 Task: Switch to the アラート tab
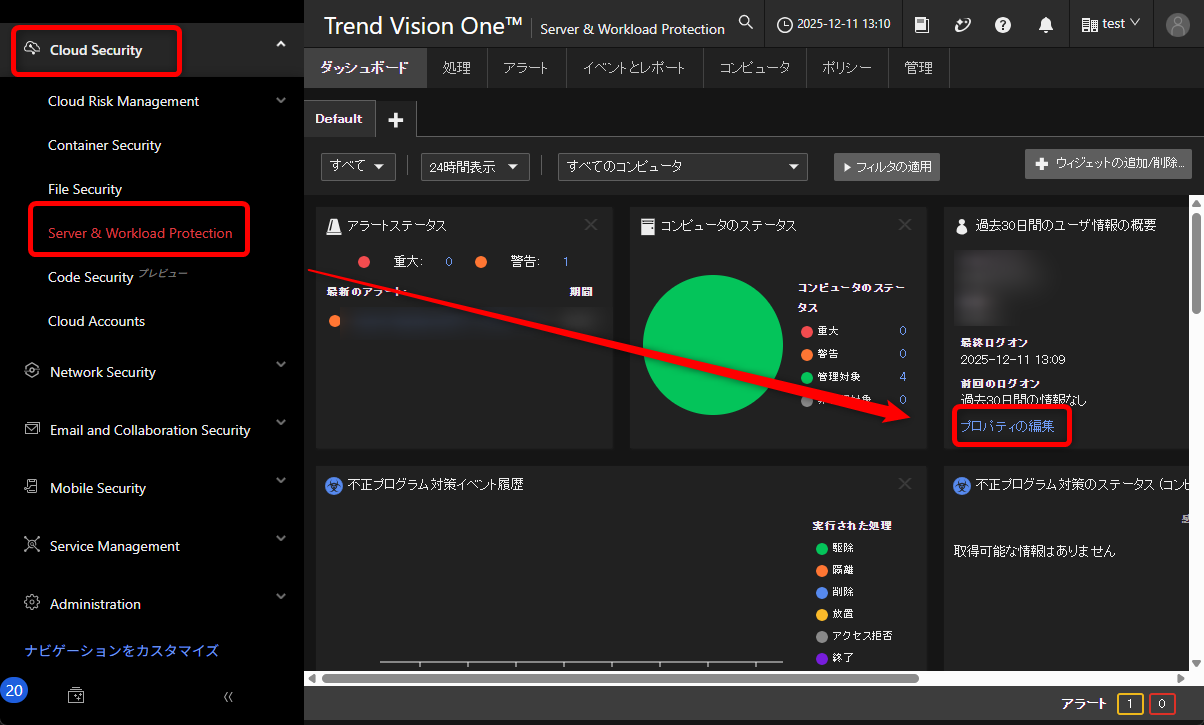[x=526, y=68]
